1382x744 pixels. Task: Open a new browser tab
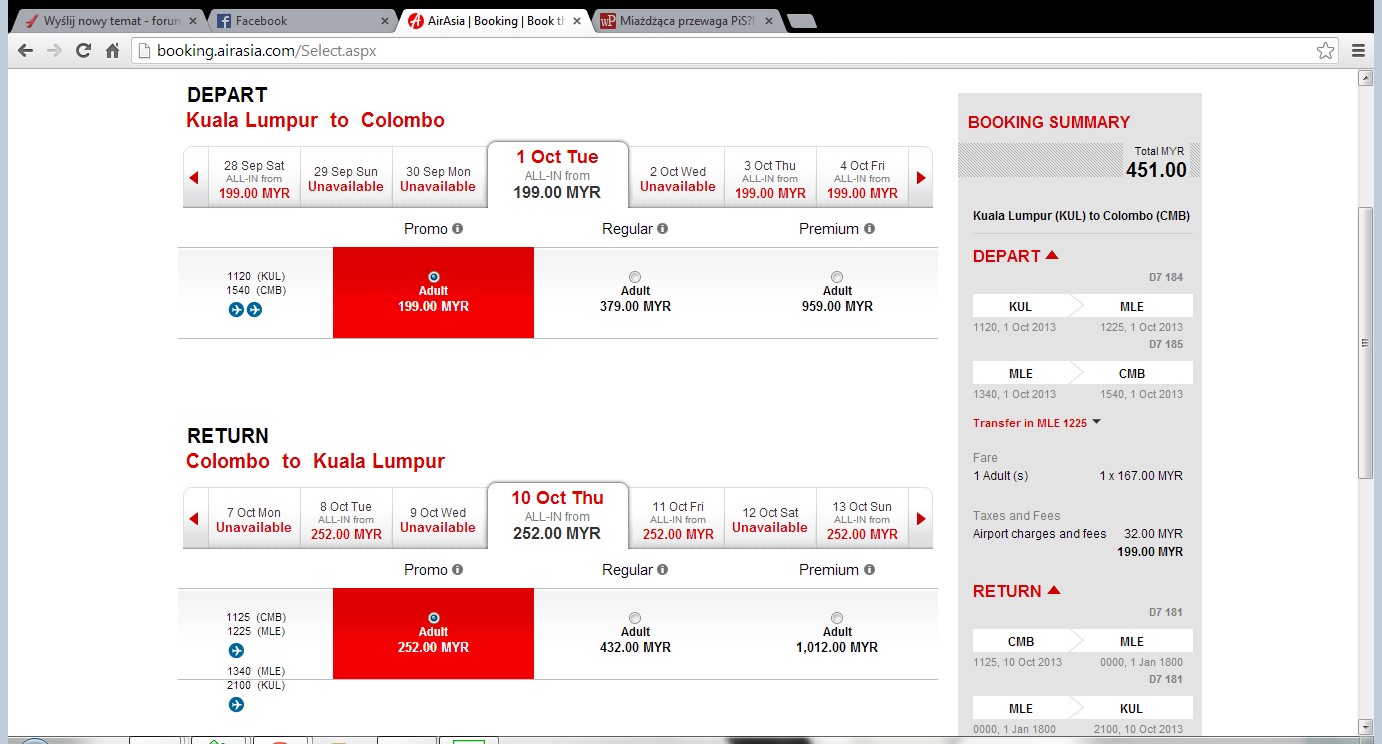click(x=801, y=21)
